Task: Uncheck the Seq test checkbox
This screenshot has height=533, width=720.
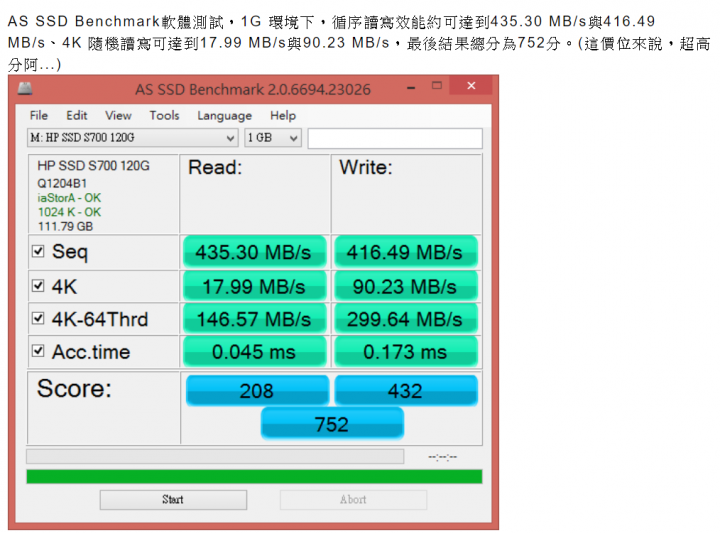Action: pos(38,251)
